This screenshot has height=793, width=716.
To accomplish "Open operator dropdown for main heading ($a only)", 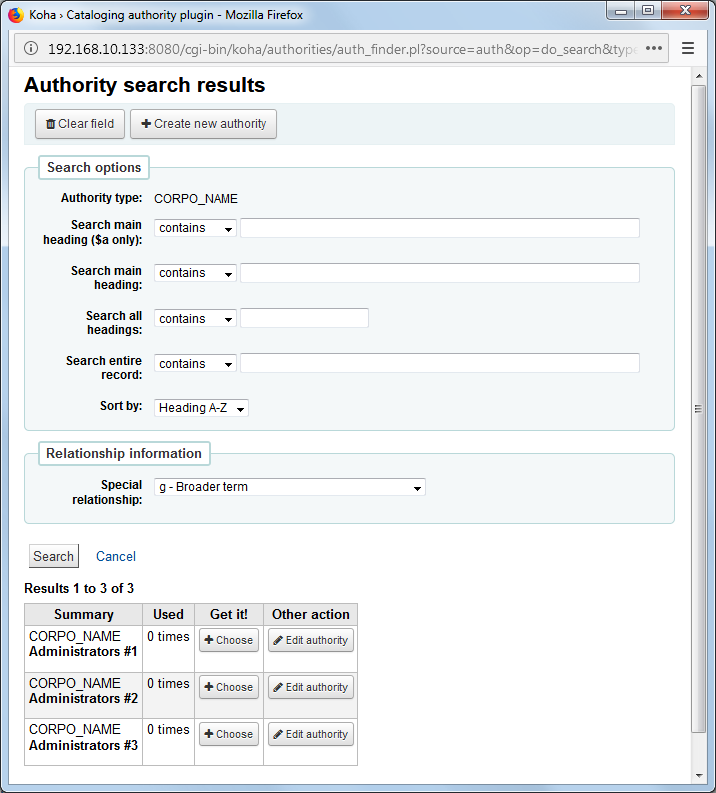I will point(195,228).
